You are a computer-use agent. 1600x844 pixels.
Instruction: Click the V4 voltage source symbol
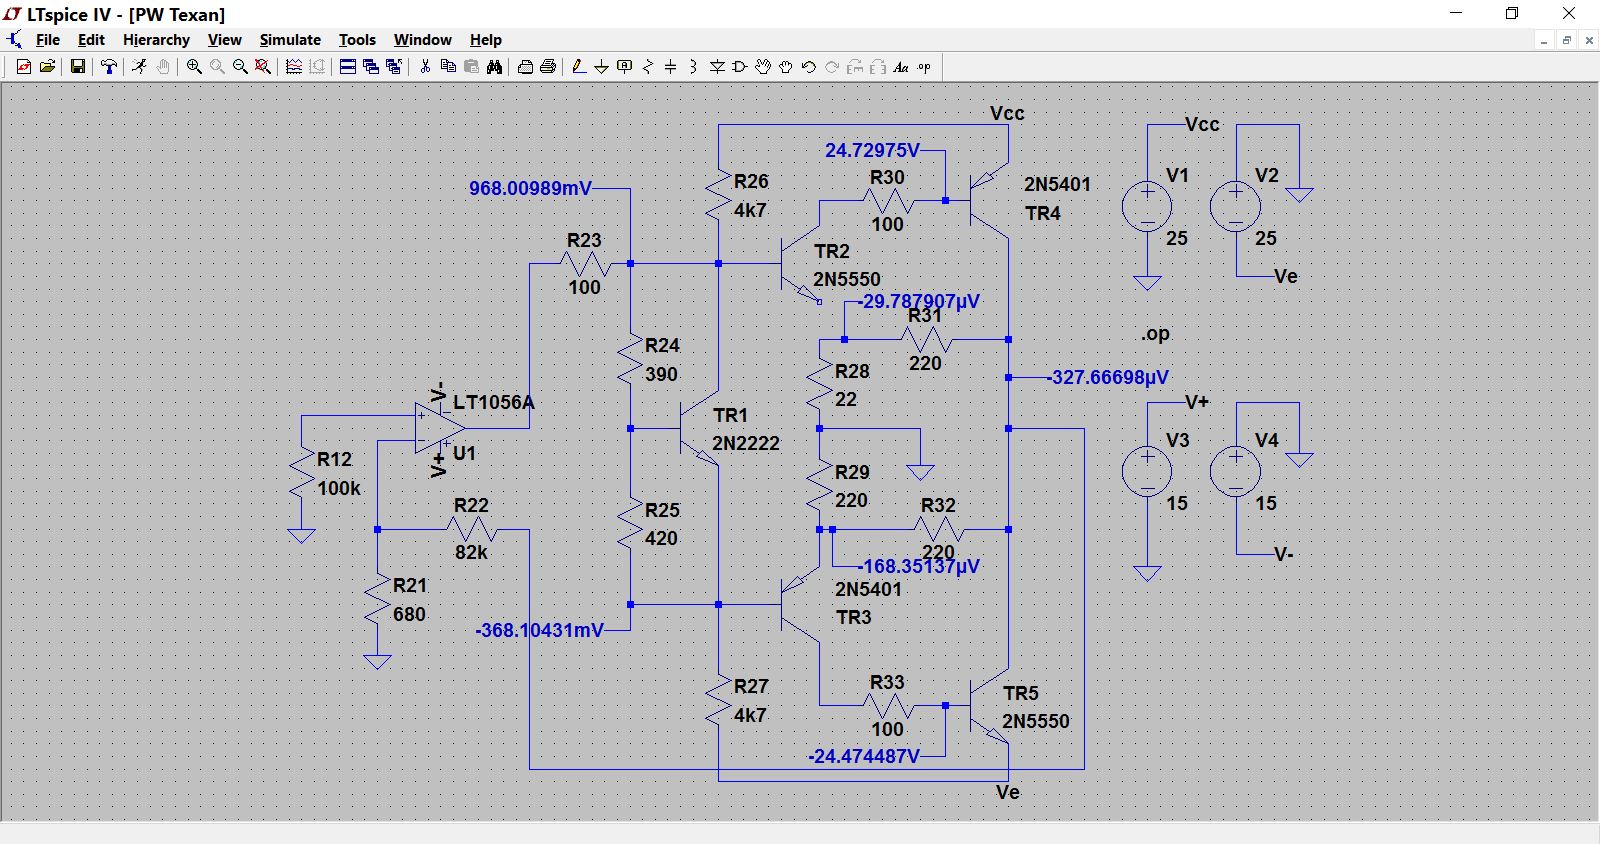click(1236, 472)
